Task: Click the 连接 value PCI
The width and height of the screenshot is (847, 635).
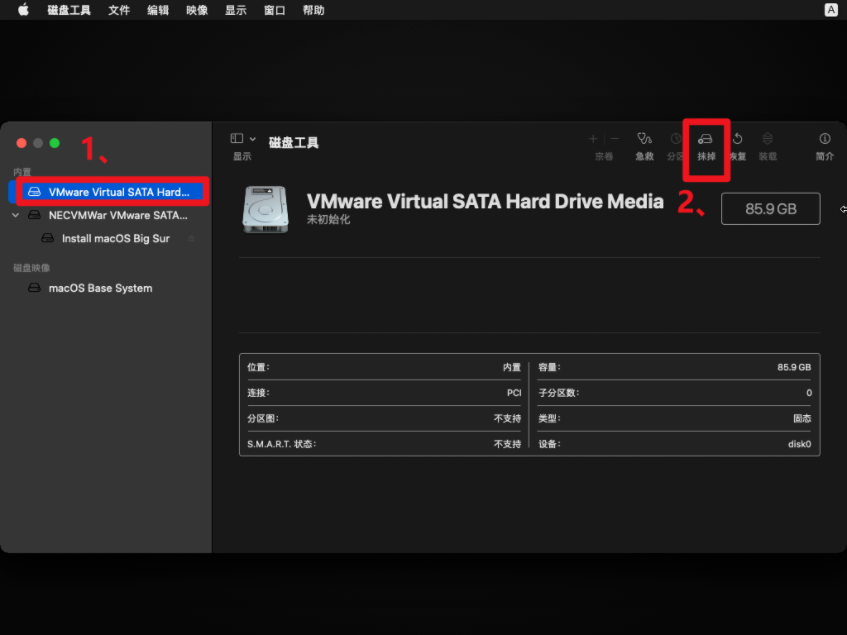Action: [x=514, y=393]
